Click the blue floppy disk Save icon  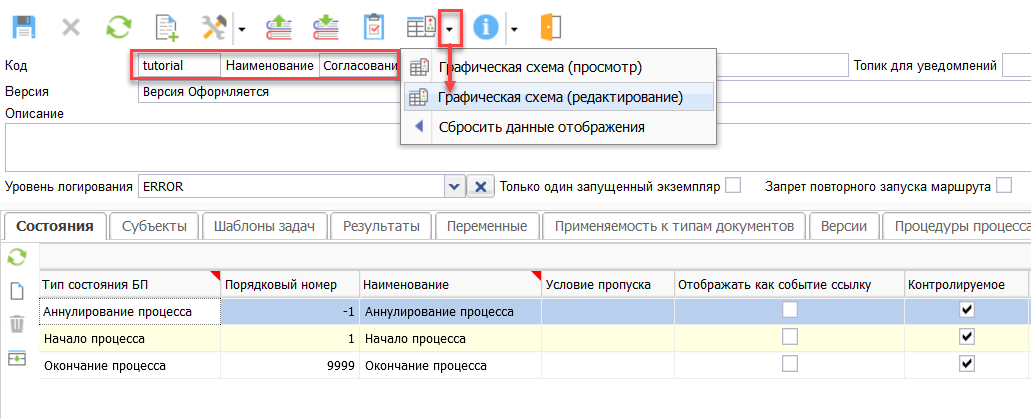(22, 26)
